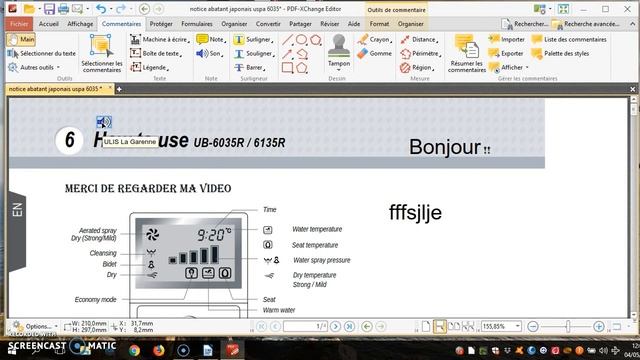640x360 pixels.
Task: Switch to Affichage ribbon tab
Action: [80, 24]
